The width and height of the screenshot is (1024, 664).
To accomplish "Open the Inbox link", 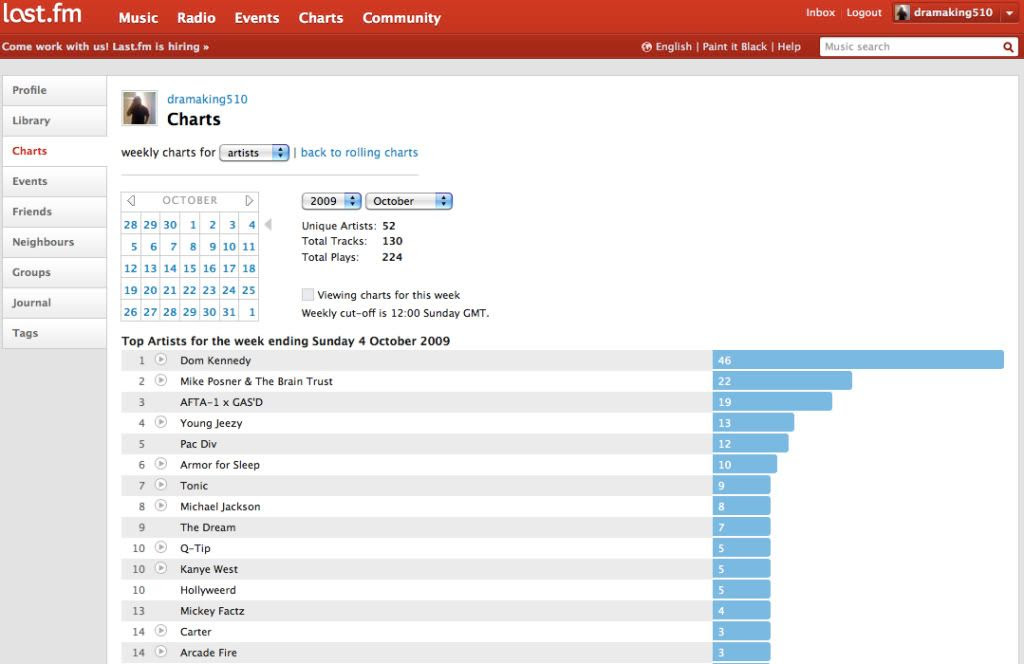I will [820, 12].
